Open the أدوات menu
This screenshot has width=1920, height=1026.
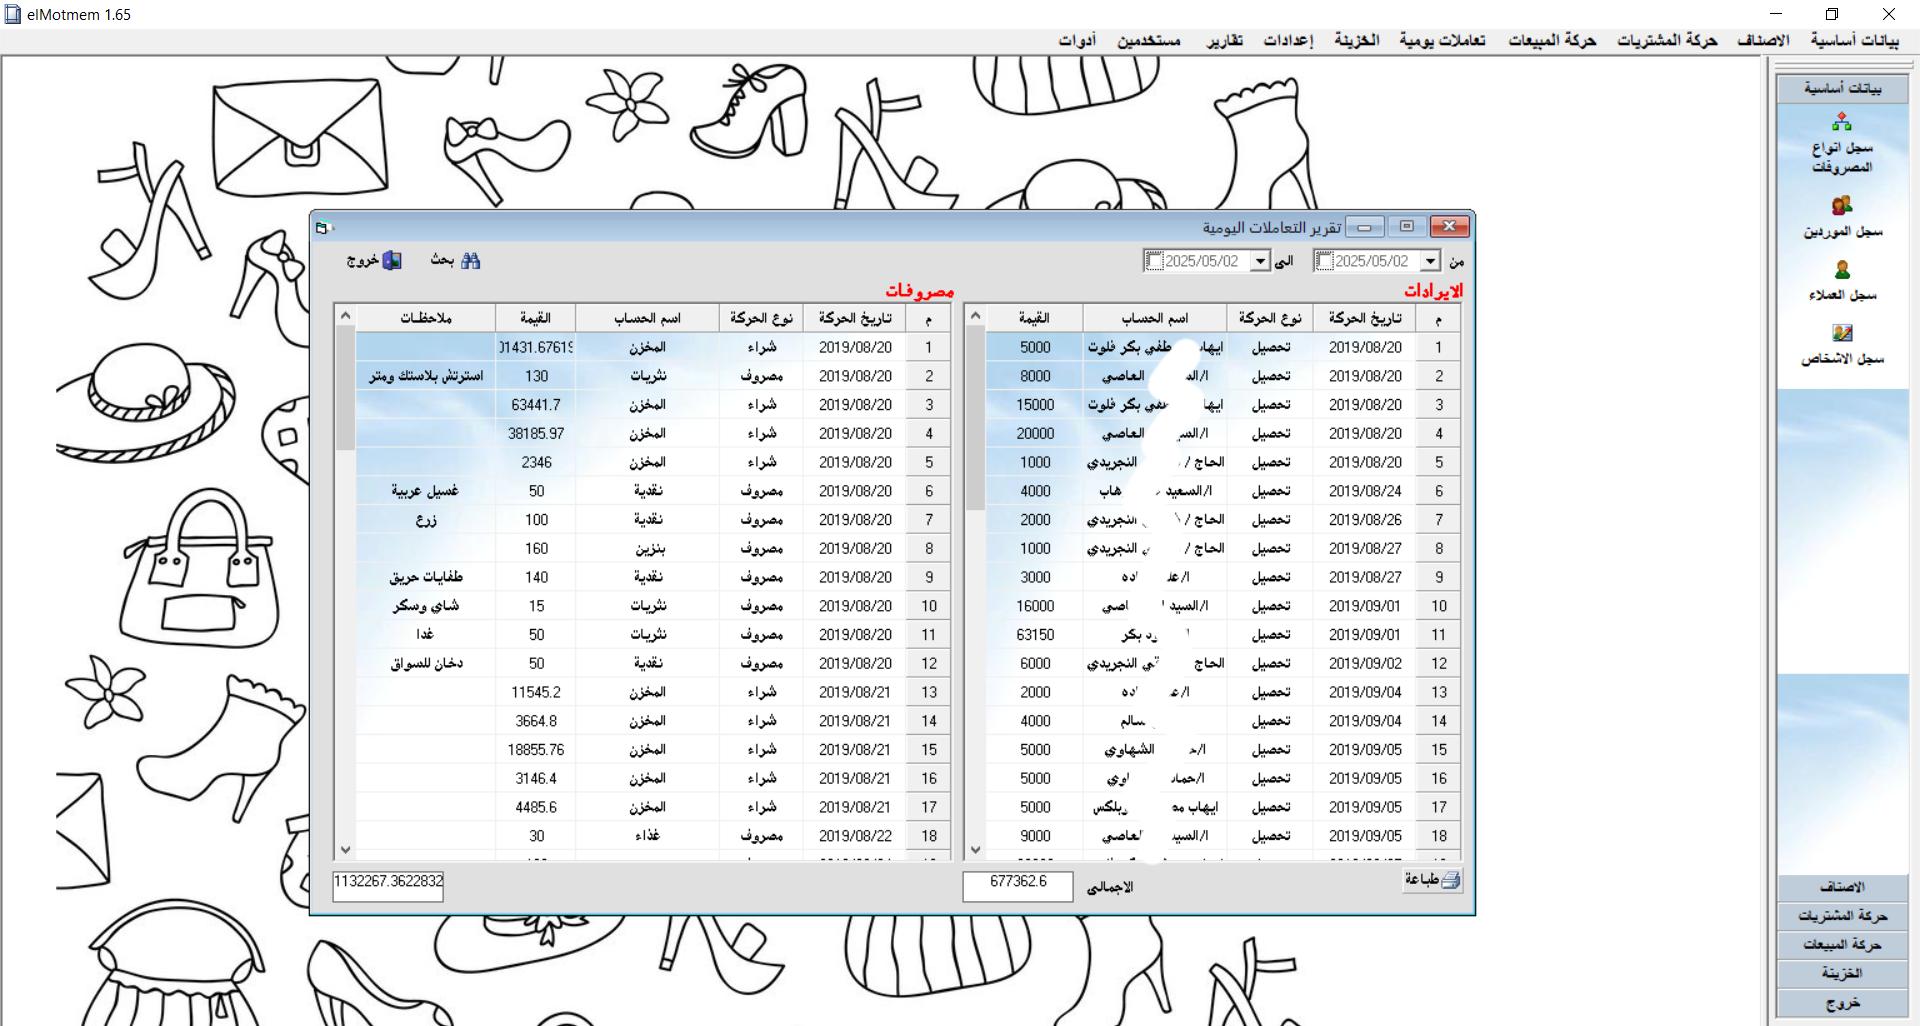click(1079, 40)
